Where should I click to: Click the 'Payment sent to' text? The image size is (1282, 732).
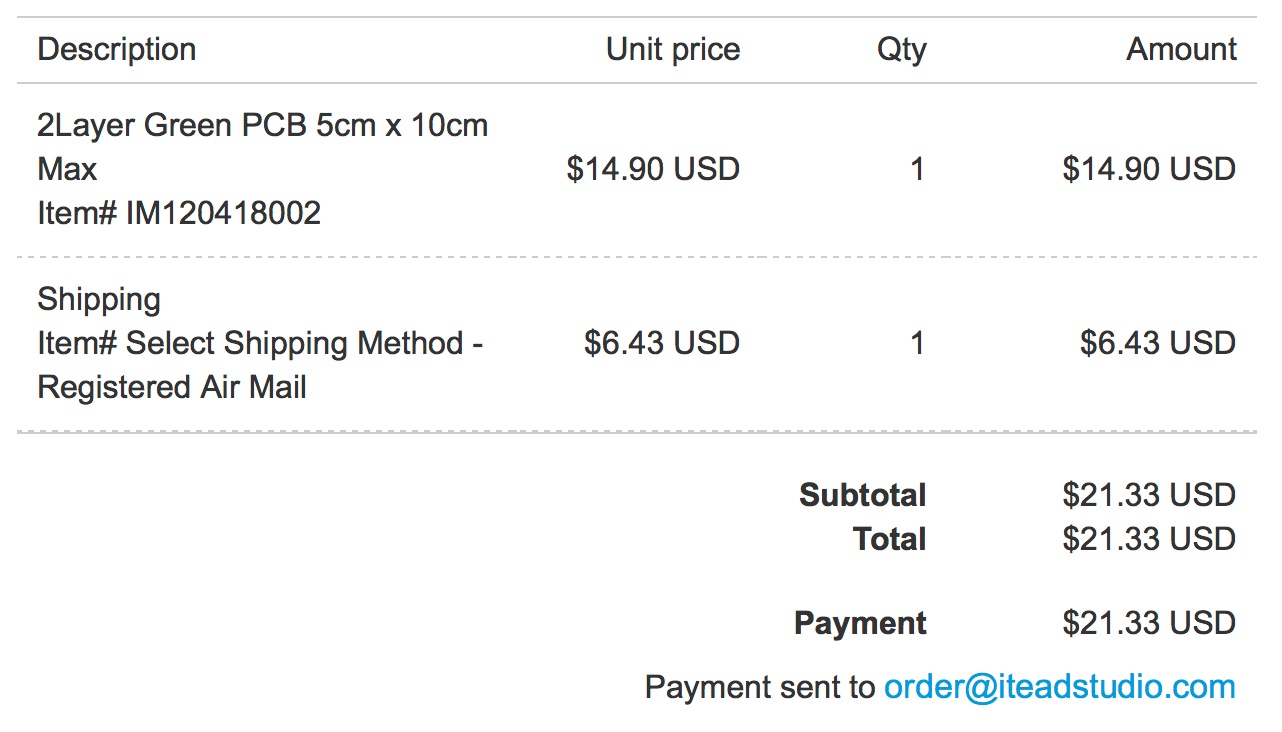(760, 687)
